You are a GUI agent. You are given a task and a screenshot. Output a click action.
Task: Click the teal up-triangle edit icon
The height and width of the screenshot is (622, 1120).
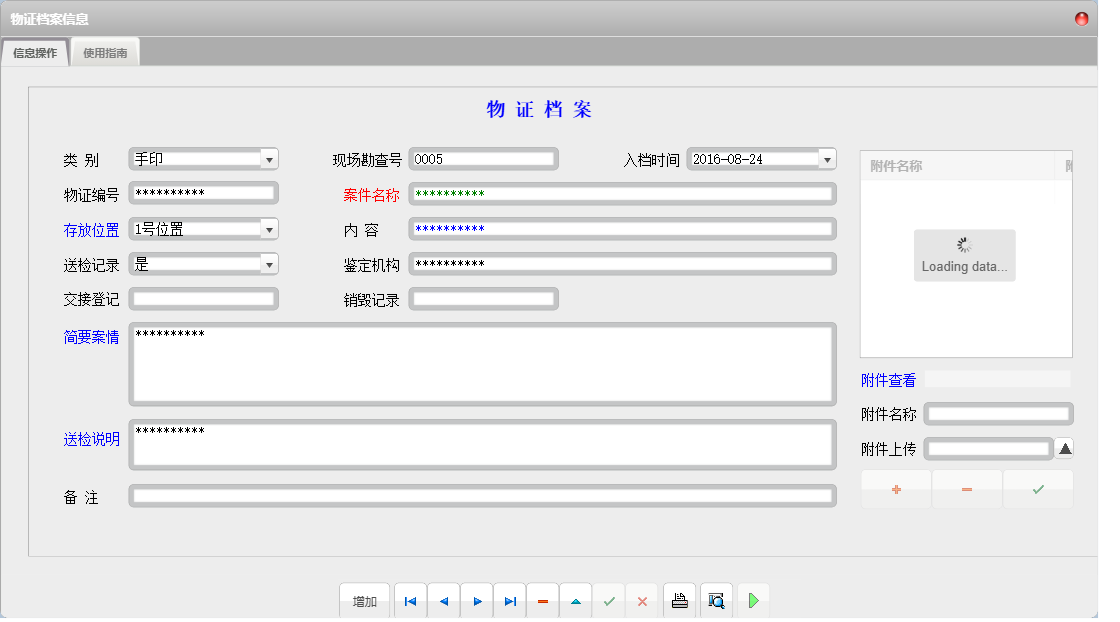(x=576, y=601)
